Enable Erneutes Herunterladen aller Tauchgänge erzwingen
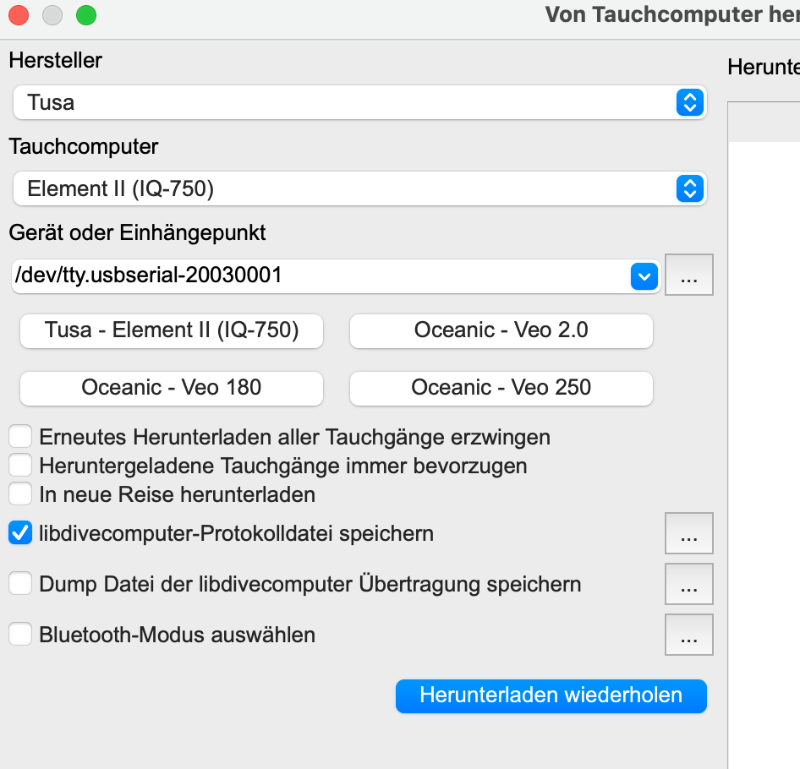The width and height of the screenshot is (800, 769). pyautogui.click(x=20, y=437)
